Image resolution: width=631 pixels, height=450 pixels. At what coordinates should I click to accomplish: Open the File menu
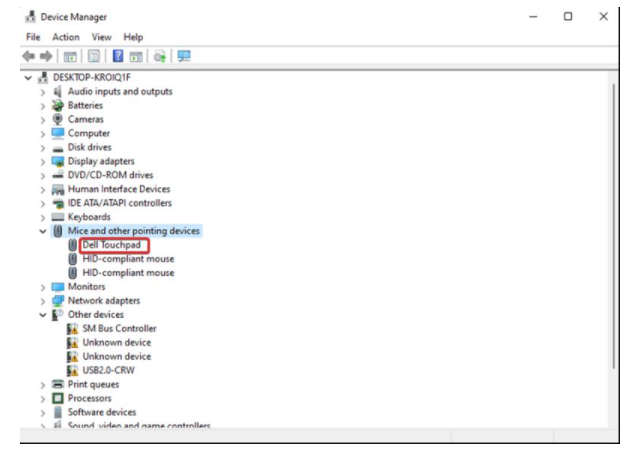pyautogui.click(x=33, y=38)
